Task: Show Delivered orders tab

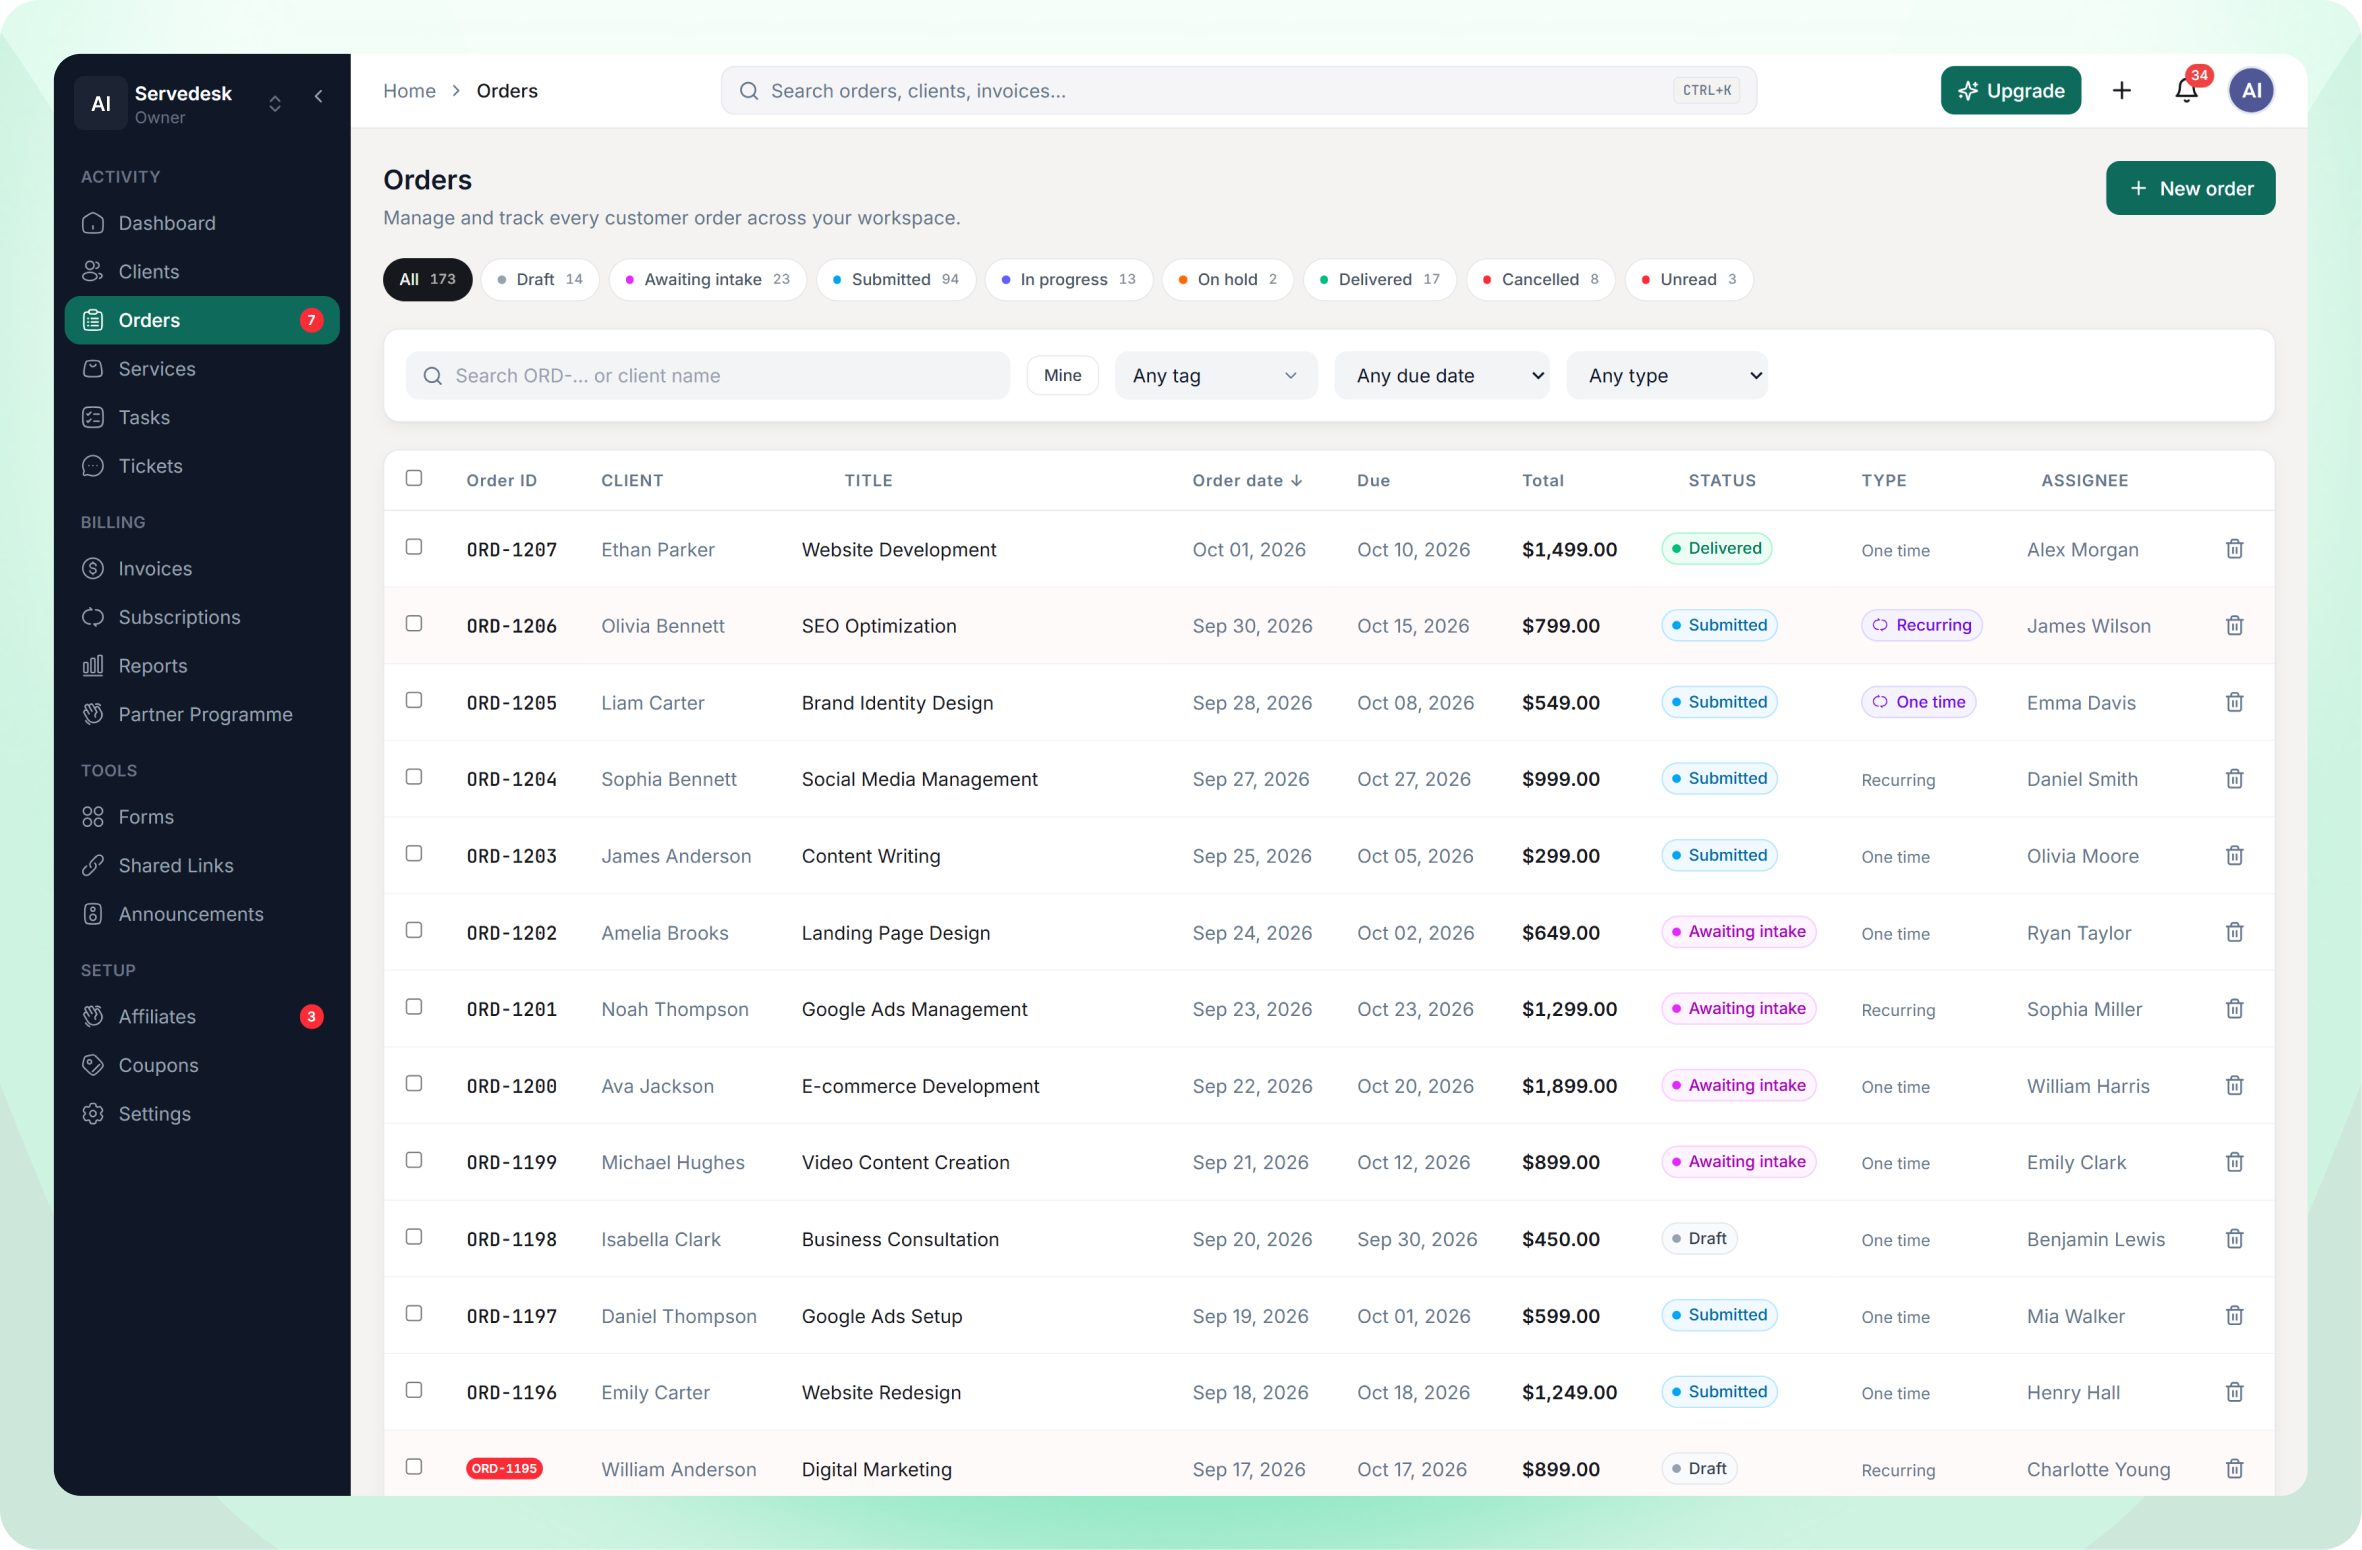Action: (x=1379, y=280)
